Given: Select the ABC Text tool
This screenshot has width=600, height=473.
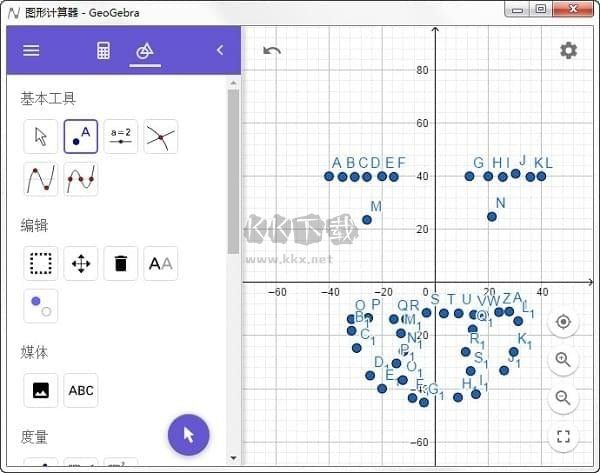Looking at the screenshot, I should (81, 390).
